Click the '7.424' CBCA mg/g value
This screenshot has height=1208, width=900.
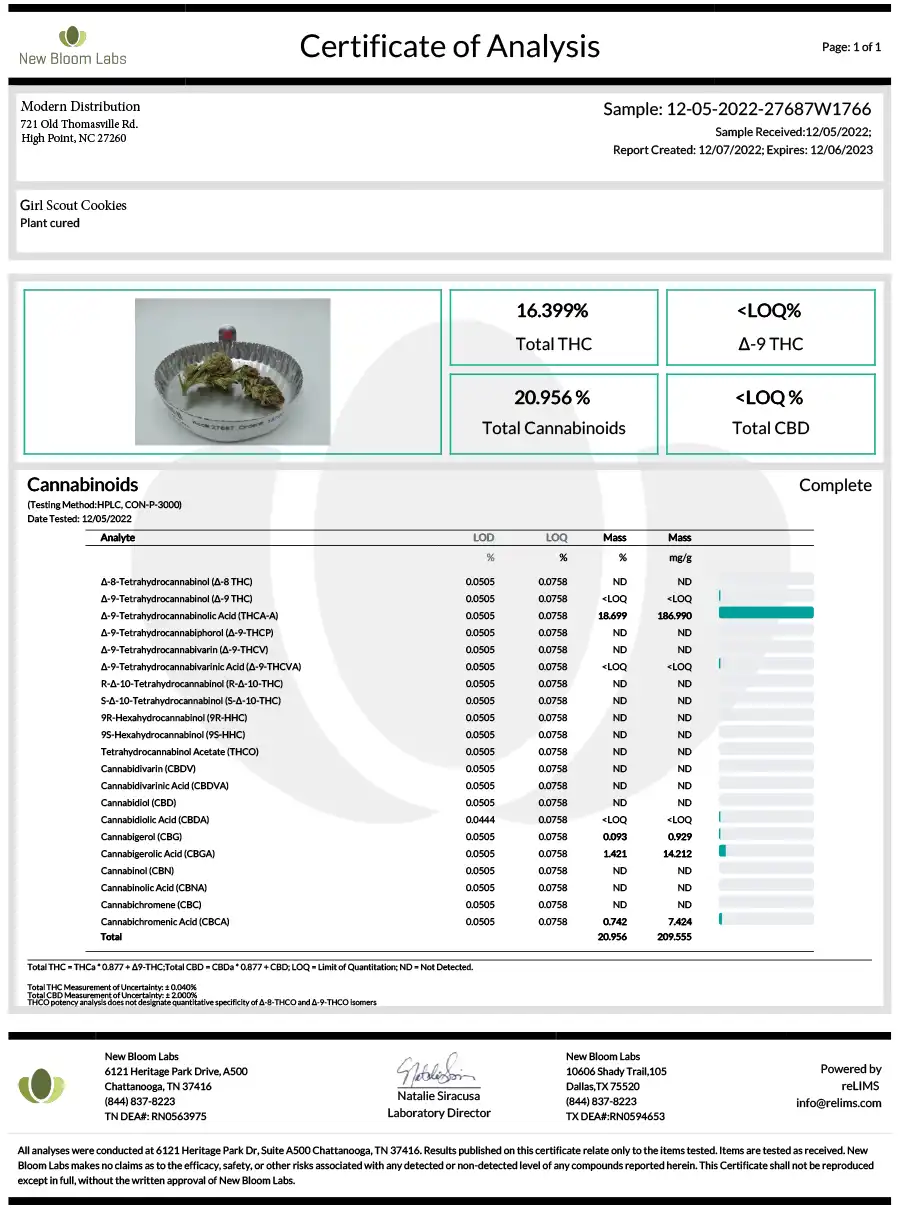680,921
